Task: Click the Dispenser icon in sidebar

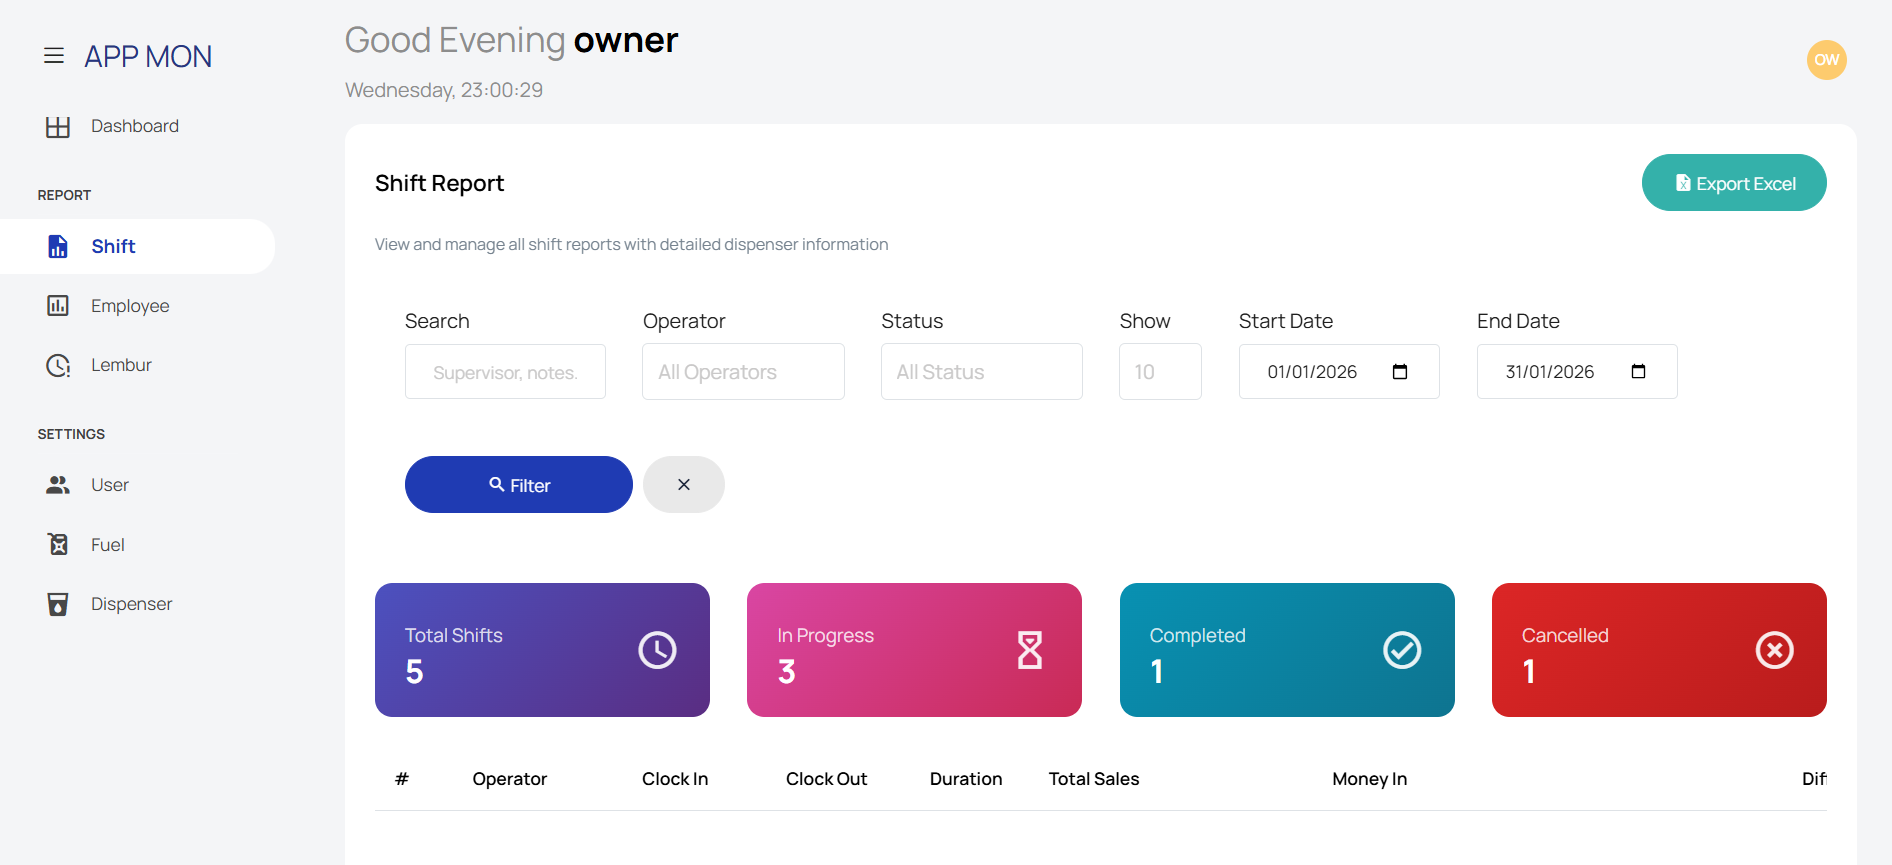Action: pyautogui.click(x=58, y=604)
